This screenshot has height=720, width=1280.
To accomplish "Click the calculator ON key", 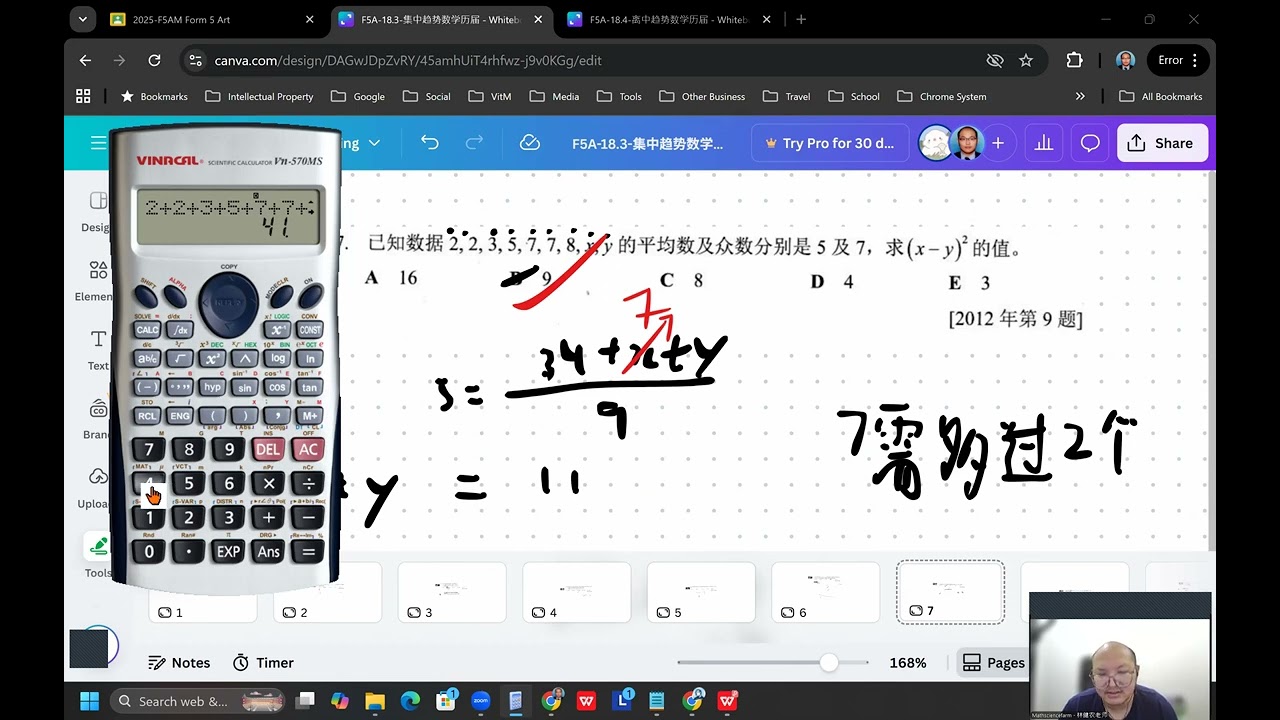I will click(310, 296).
